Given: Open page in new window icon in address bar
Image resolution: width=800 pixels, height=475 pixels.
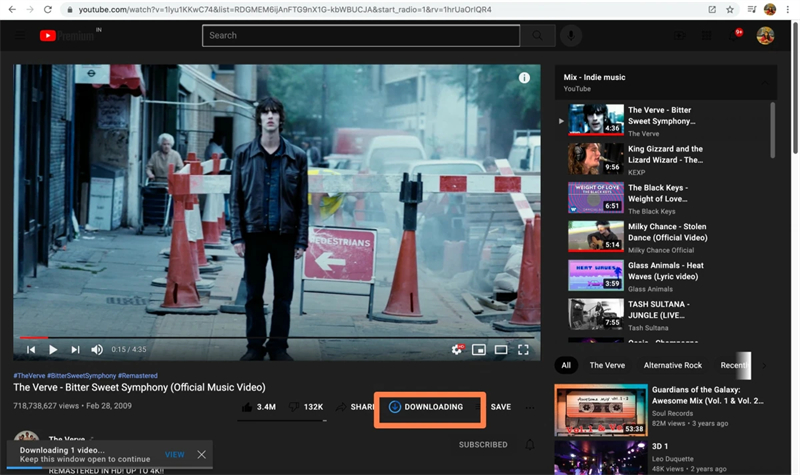Looking at the screenshot, I should tap(712, 9).
